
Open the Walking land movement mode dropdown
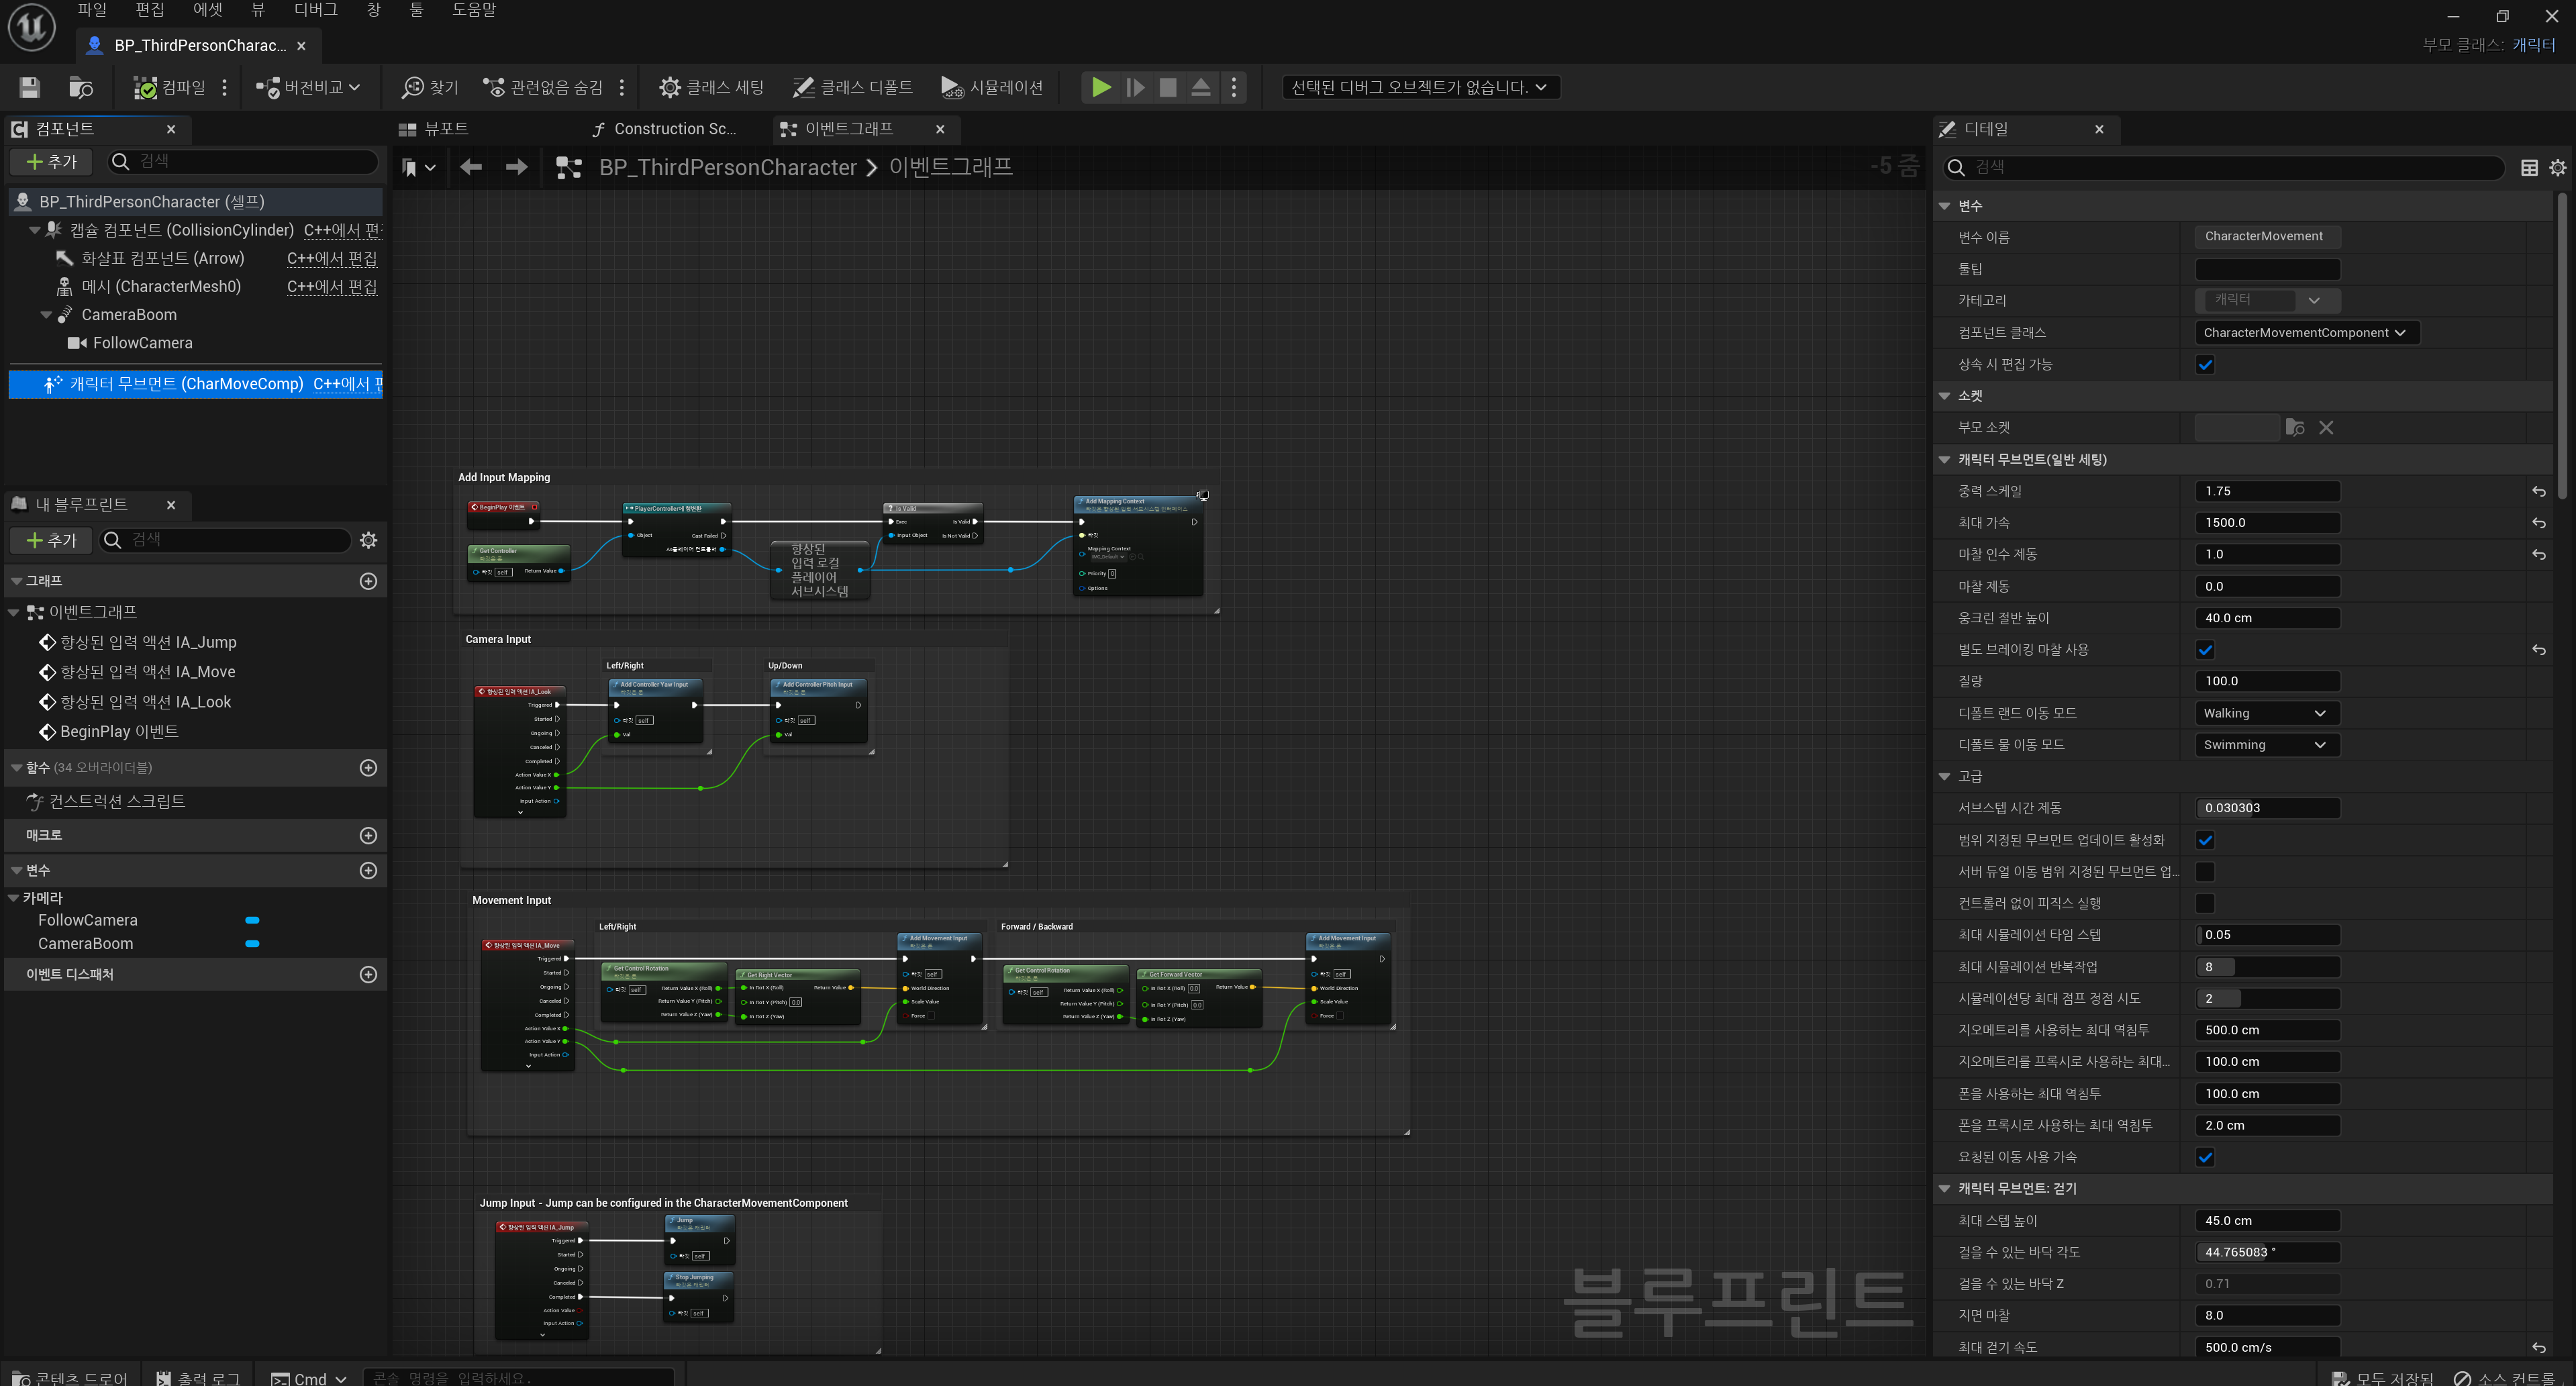point(2266,713)
